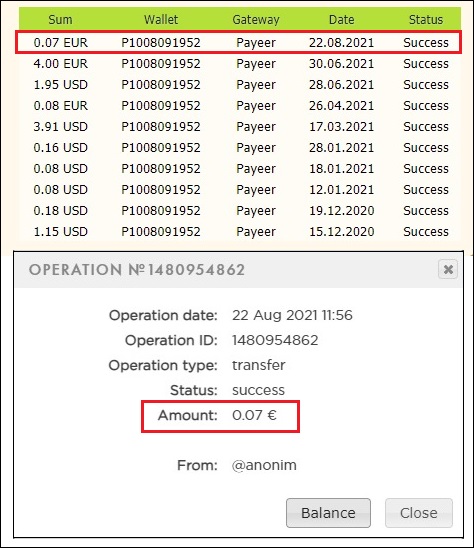Select the Gateway column header
This screenshot has height=548, width=474.
pos(256,20)
